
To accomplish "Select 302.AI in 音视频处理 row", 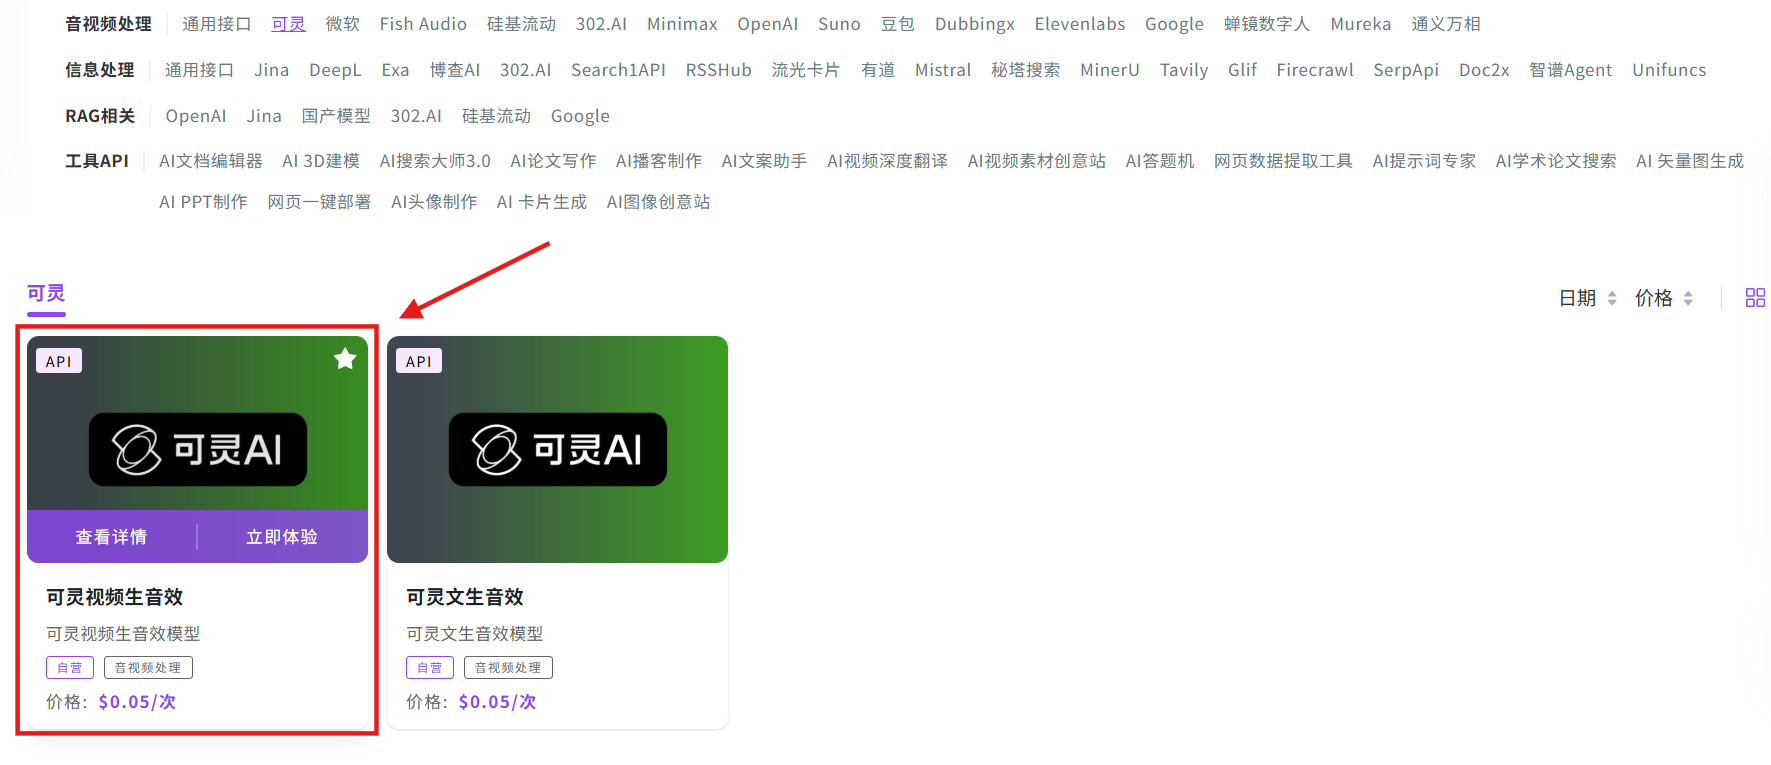I will point(601,24).
